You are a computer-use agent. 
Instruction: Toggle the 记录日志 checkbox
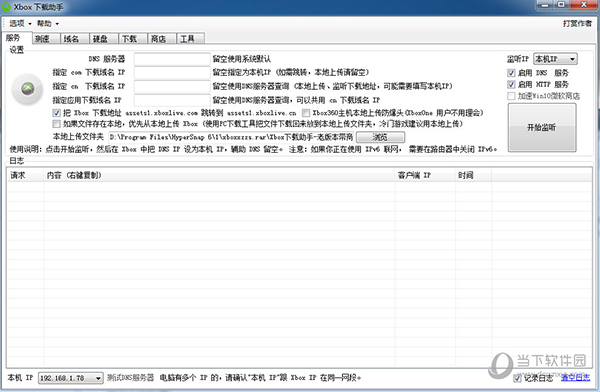pos(517,378)
